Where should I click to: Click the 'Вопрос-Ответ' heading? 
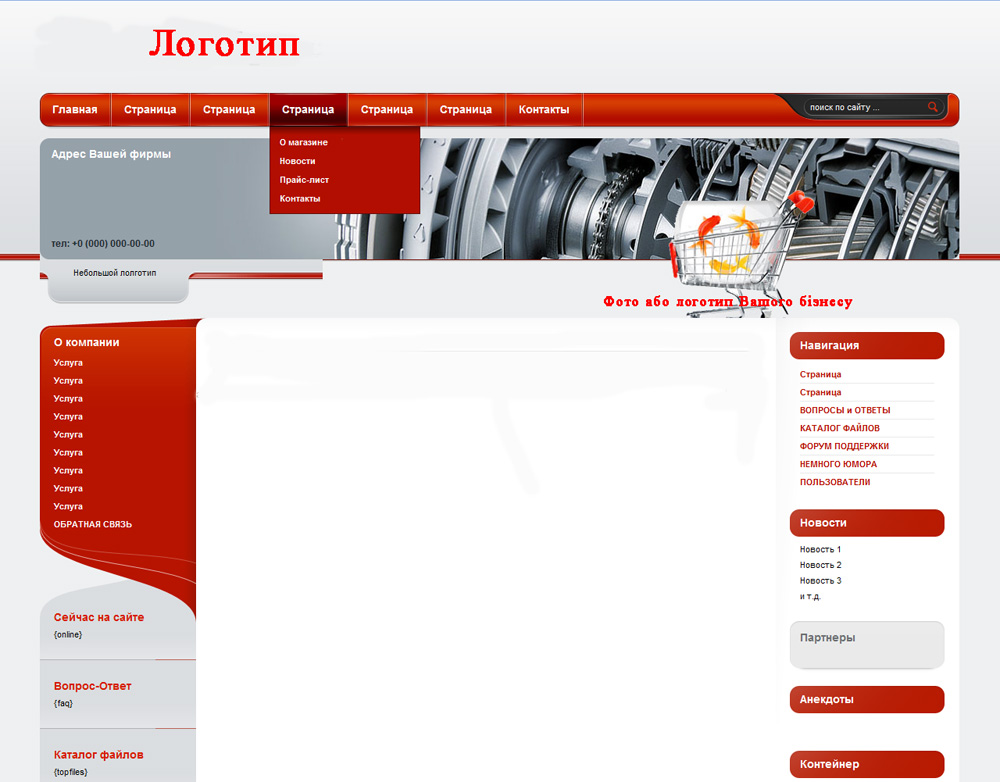point(92,686)
